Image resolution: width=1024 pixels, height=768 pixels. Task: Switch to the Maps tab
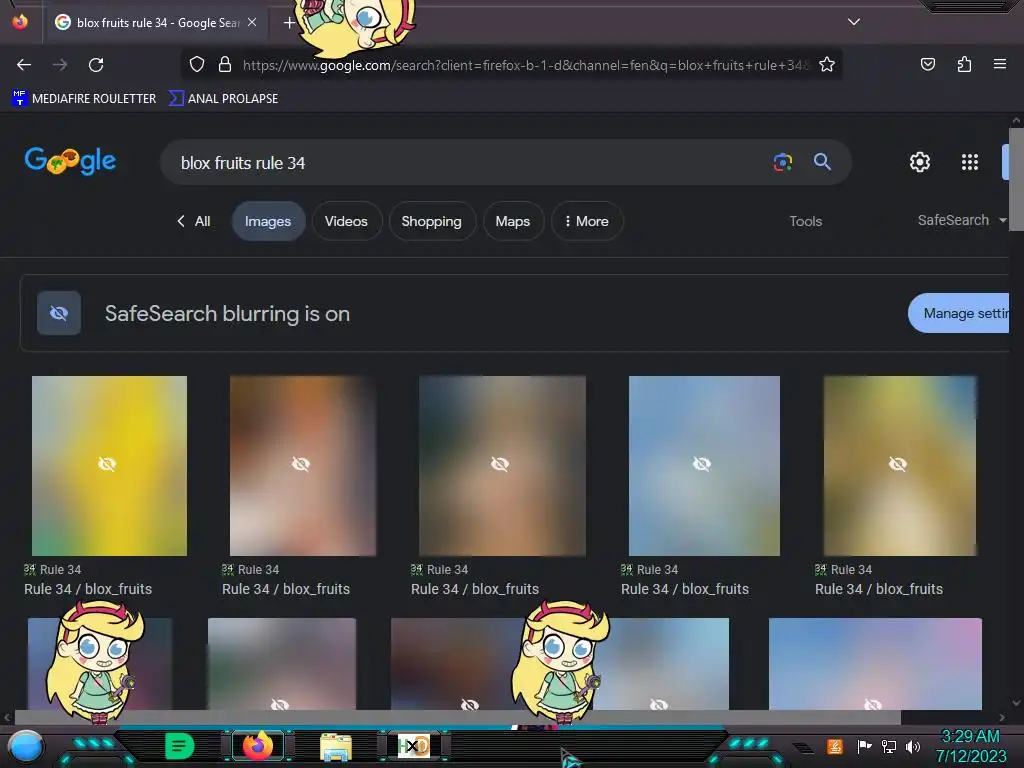click(x=513, y=221)
